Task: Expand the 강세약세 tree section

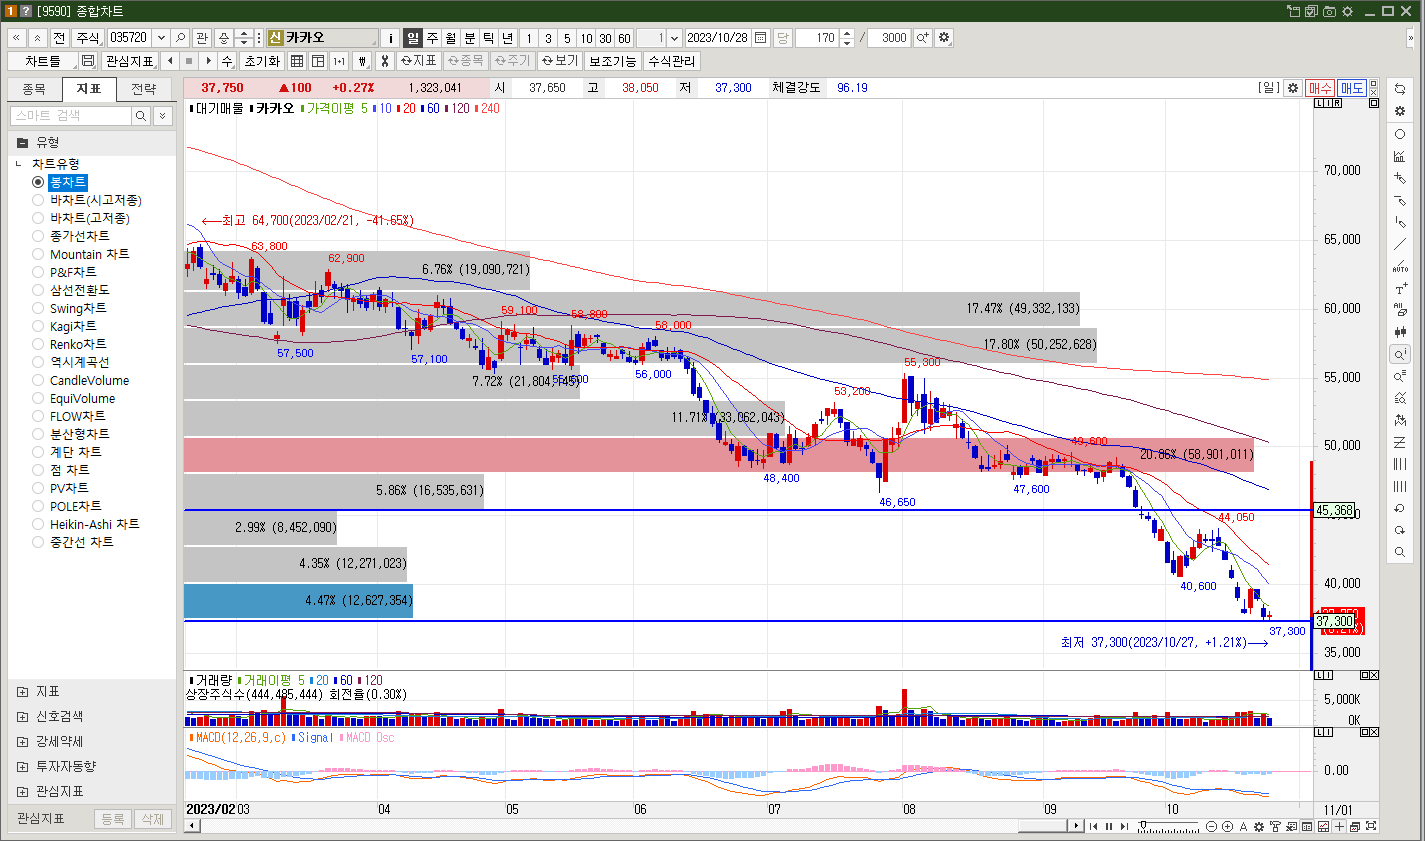Action: (x=22, y=741)
